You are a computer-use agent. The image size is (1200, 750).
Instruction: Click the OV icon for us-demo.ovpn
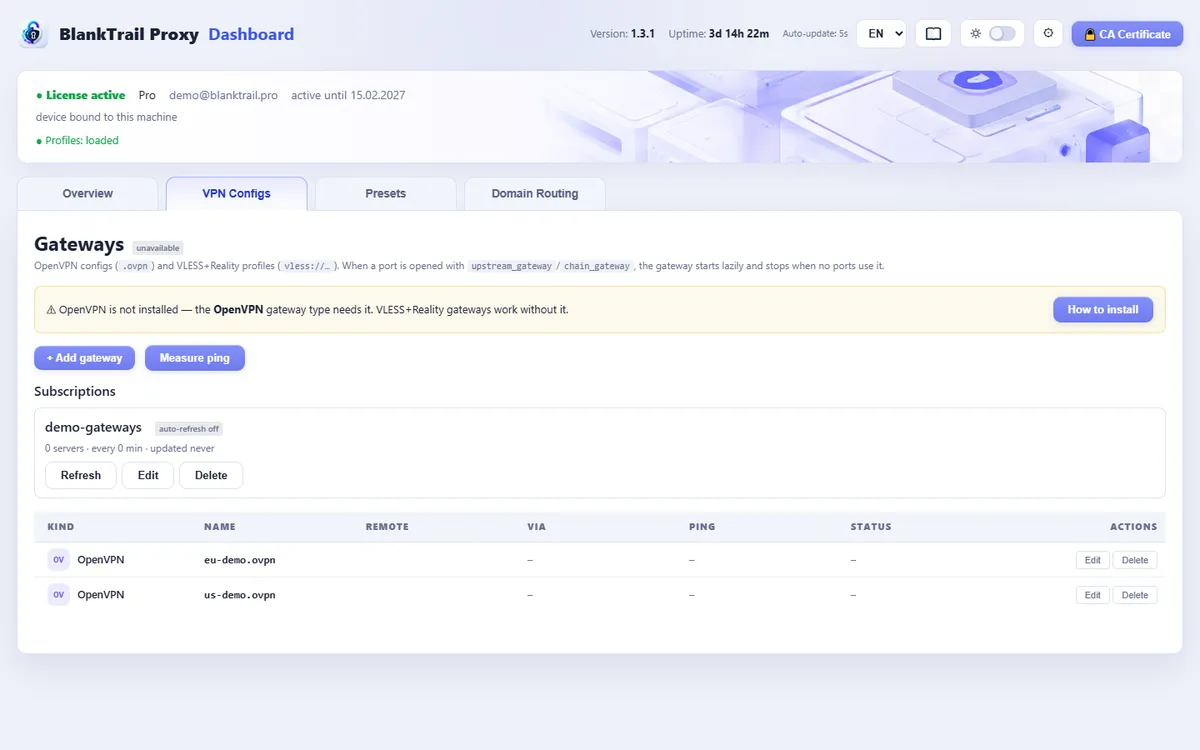pos(58,595)
